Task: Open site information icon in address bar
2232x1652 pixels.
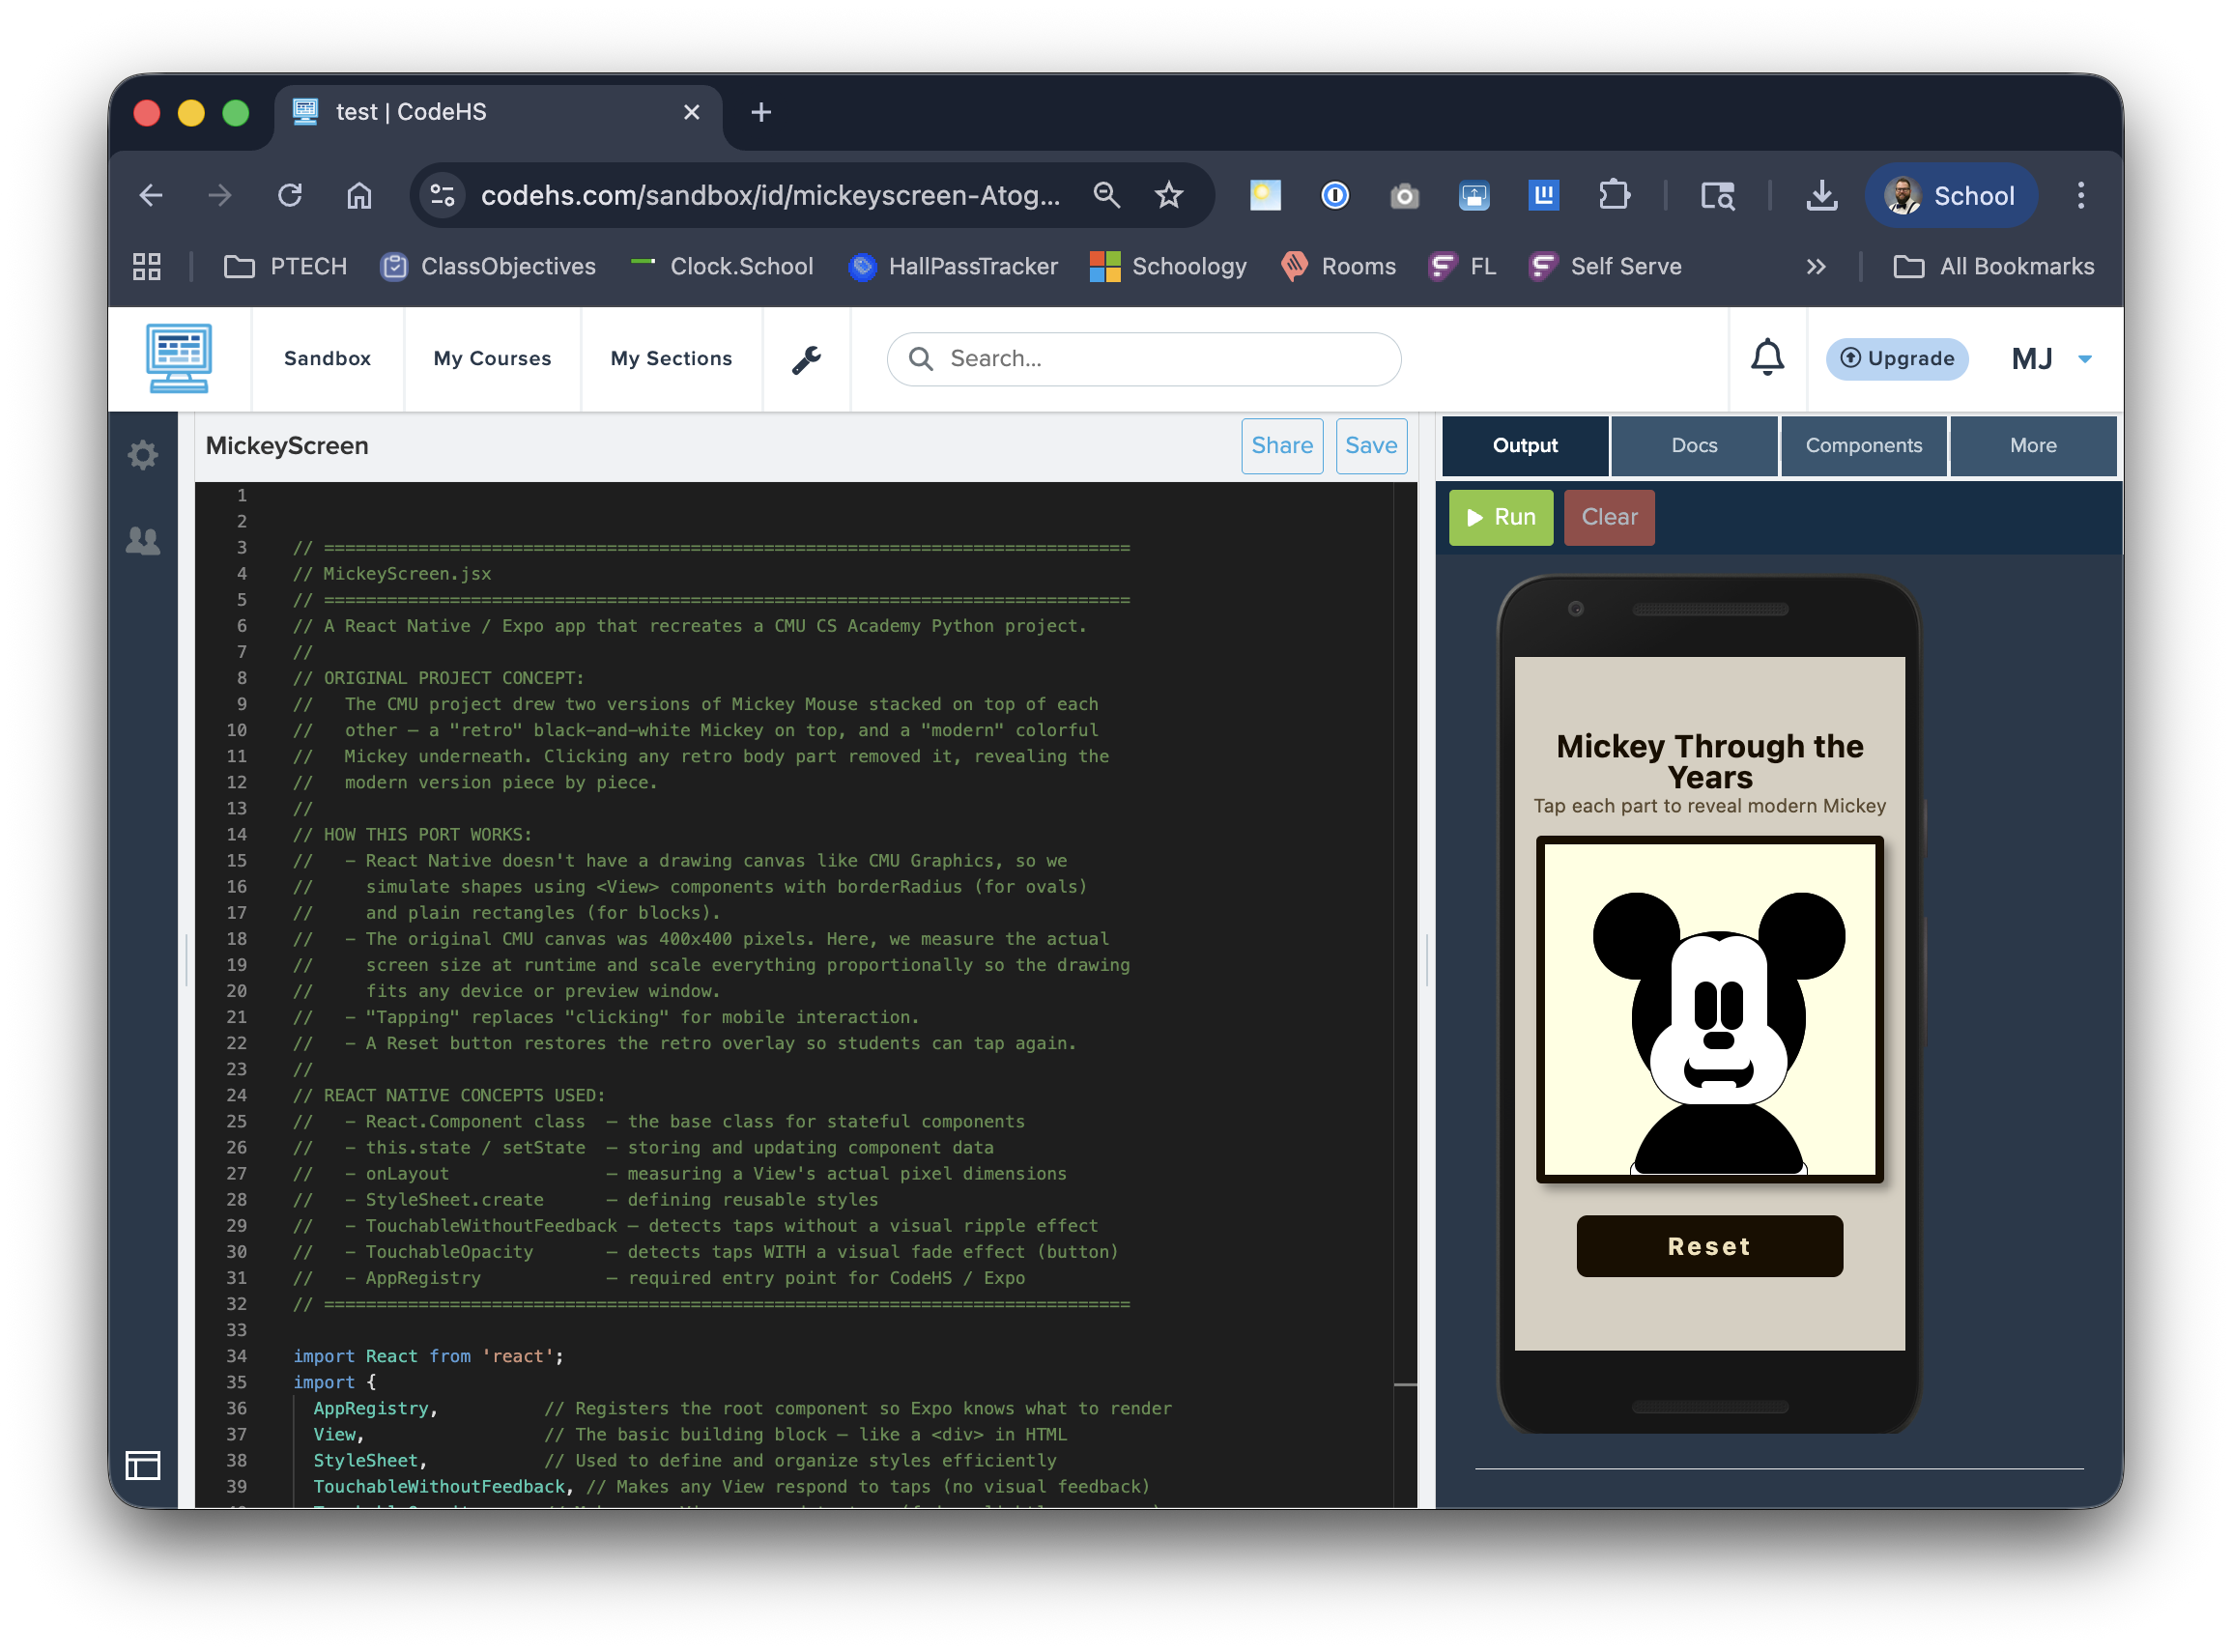Action: [x=442, y=195]
